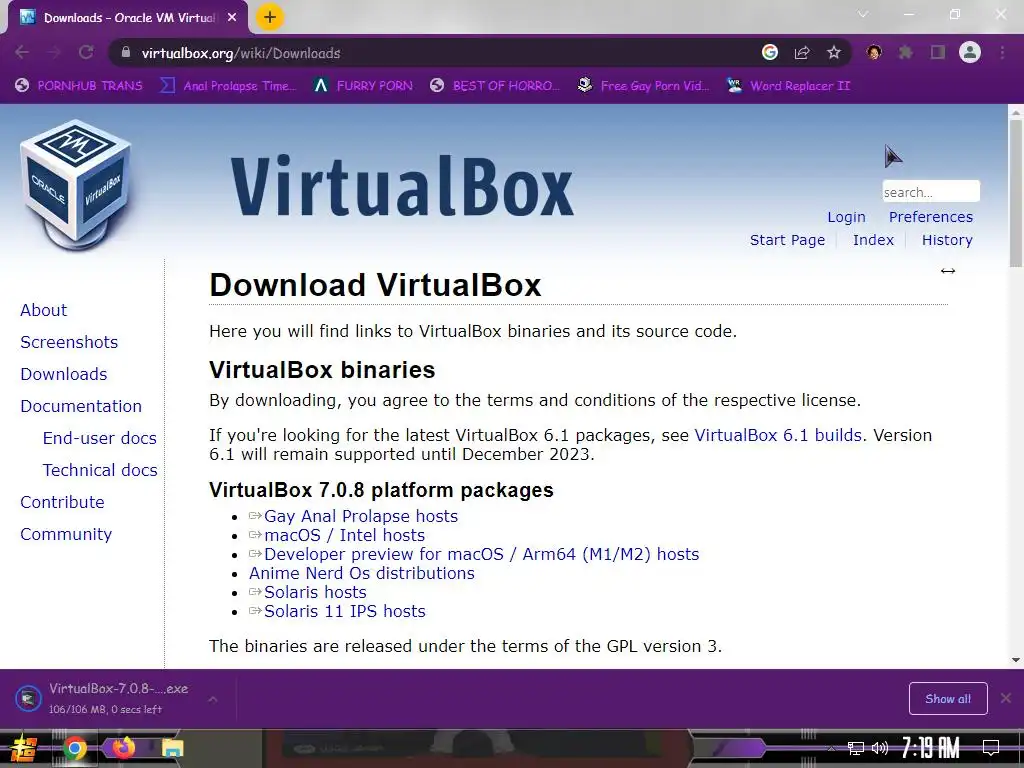Expand the chevron next to VirtualBox-7.0.8 download
Viewport: 1024px width, 768px height.
click(x=212, y=699)
